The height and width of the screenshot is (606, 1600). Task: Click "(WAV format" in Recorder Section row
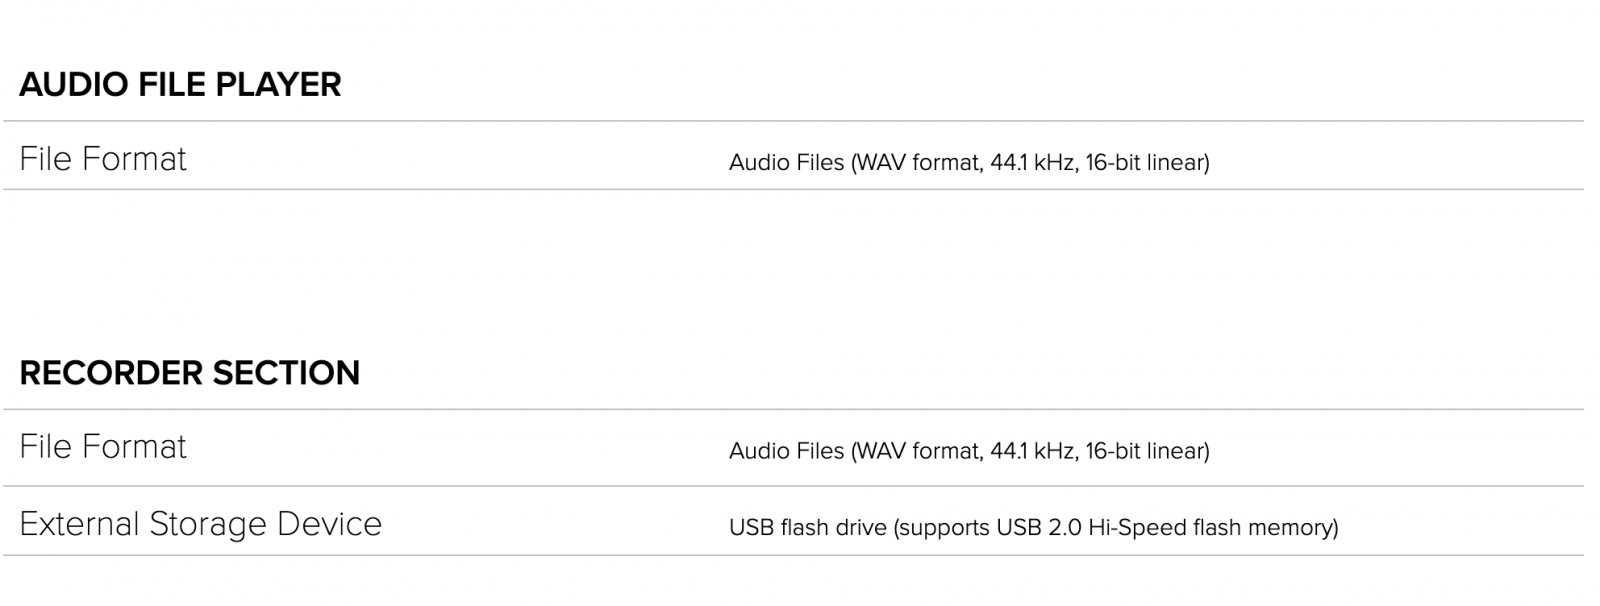tap(915, 451)
